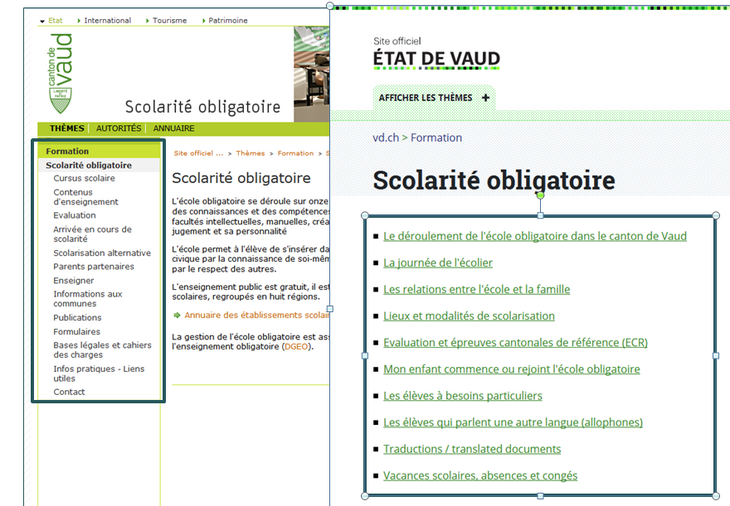Click the green rotation handle above the list
730x506 pixels.
point(540,196)
